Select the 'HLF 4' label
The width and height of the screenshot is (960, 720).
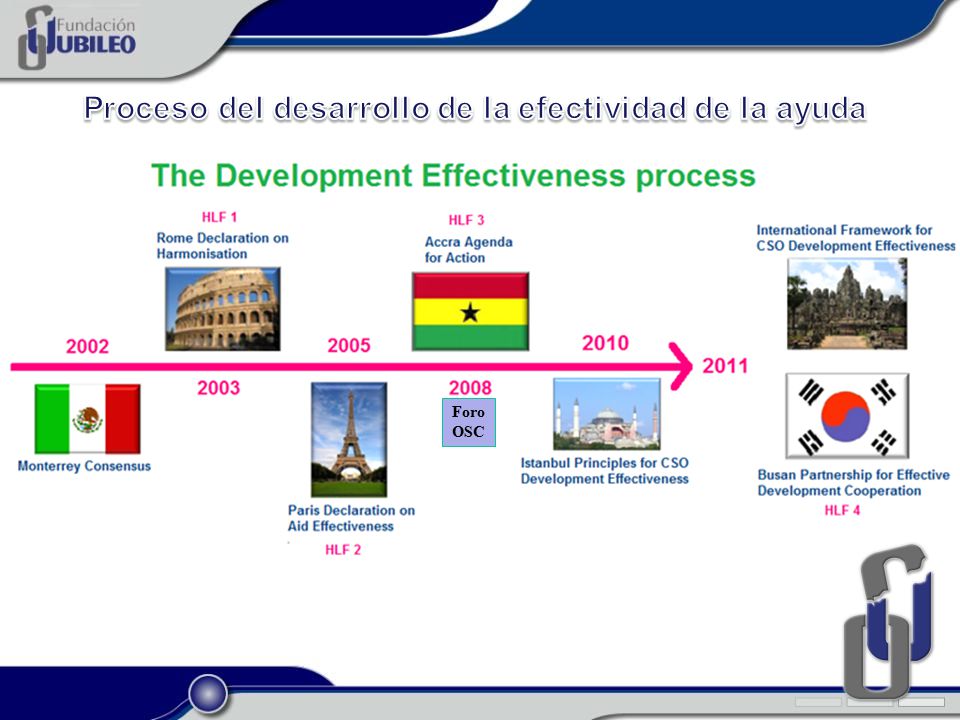pos(842,510)
